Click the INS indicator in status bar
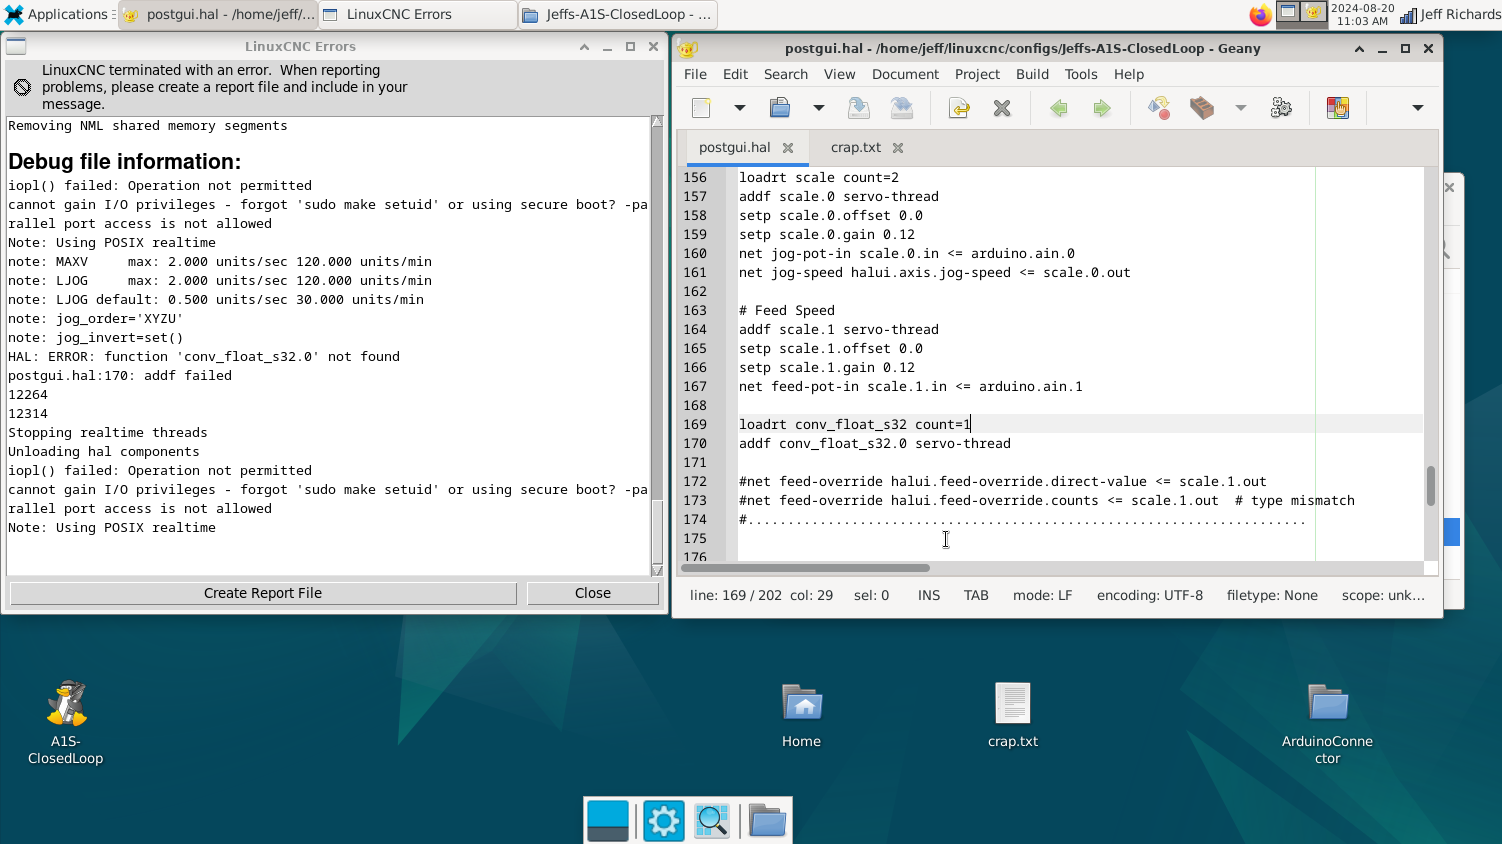The height and width of the screenshot is (844, 1502). click(x=929, y=596)
